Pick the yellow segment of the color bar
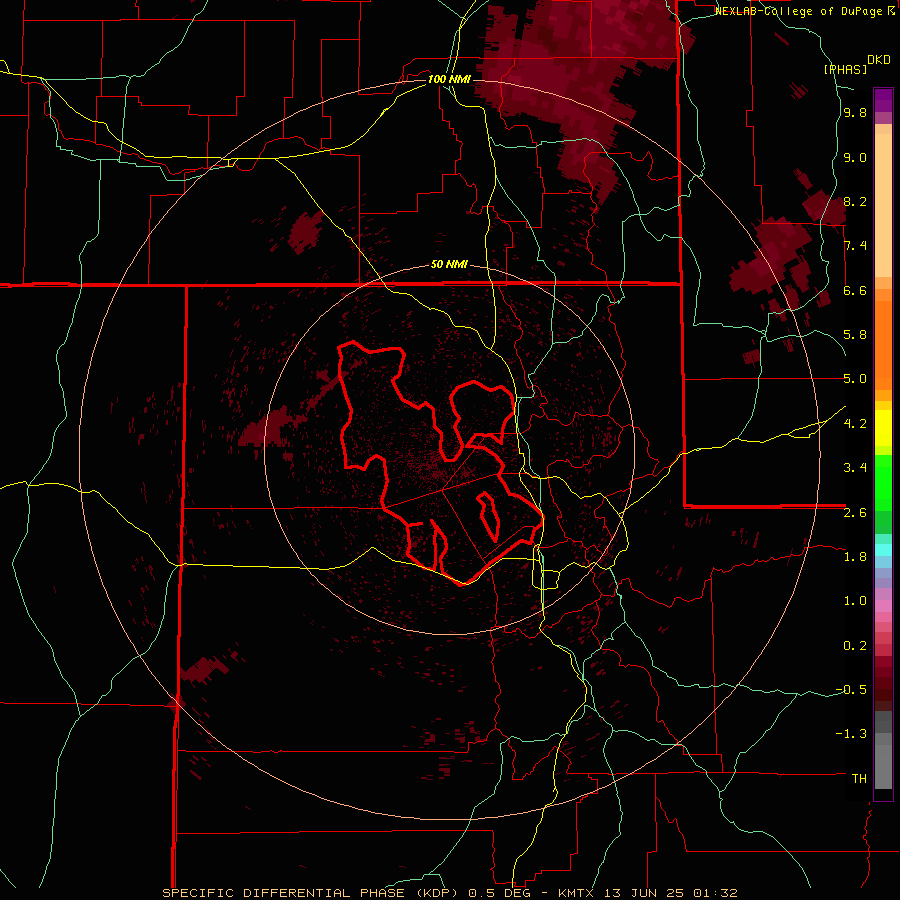 [x=883, y=427]
